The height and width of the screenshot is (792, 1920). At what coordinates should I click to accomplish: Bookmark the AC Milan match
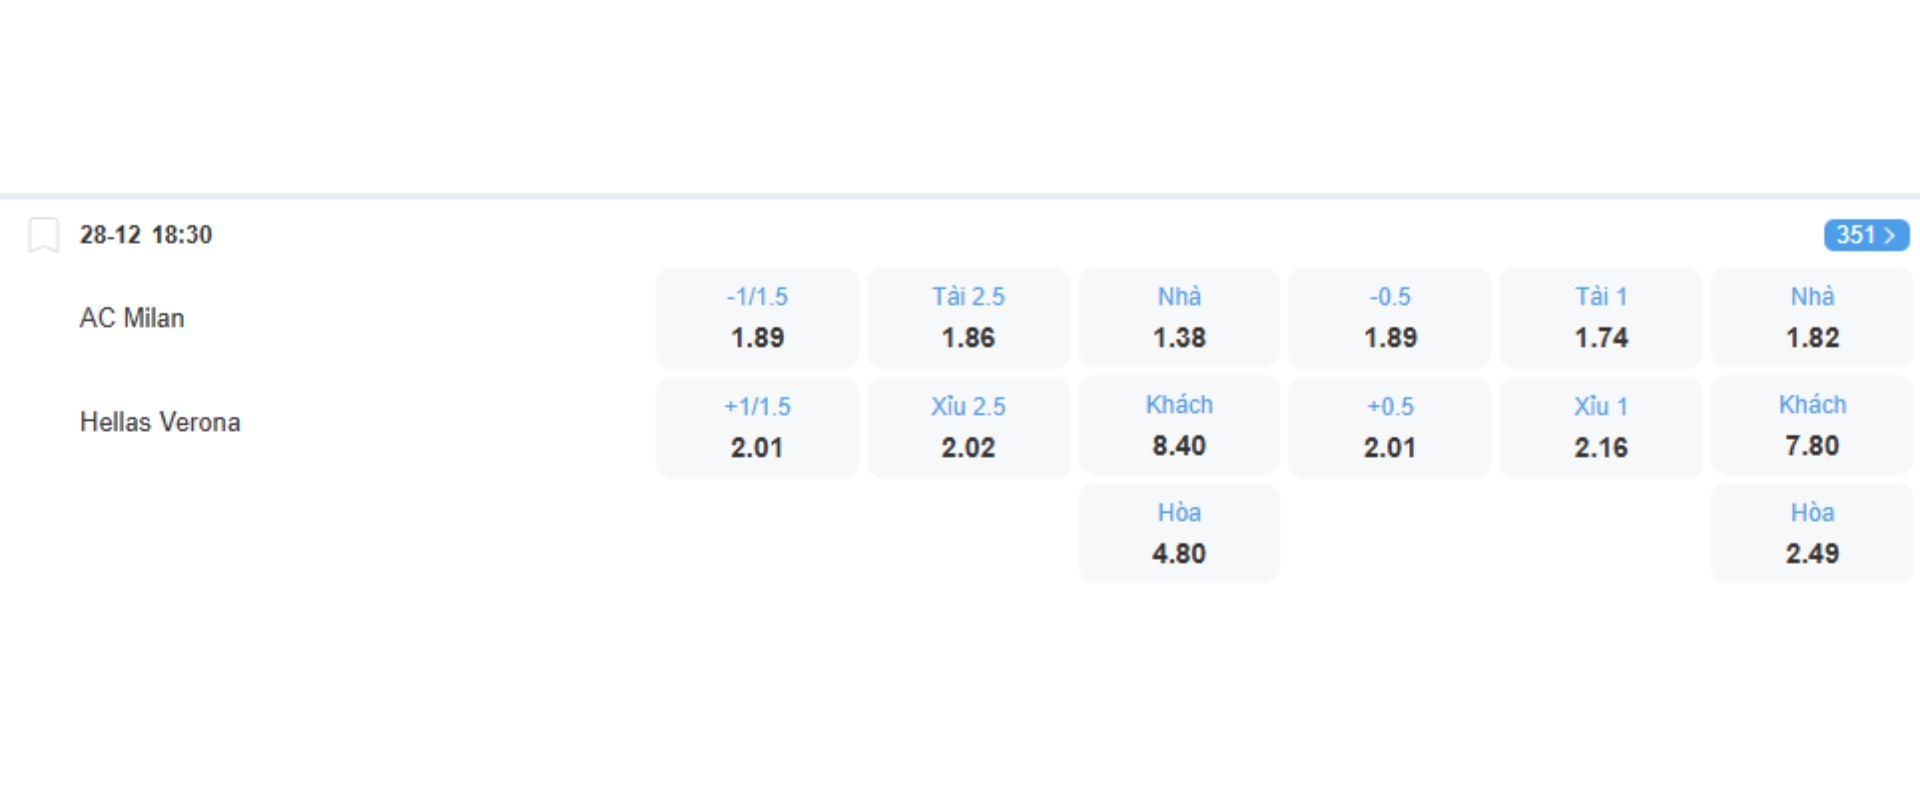coord(43,235)
